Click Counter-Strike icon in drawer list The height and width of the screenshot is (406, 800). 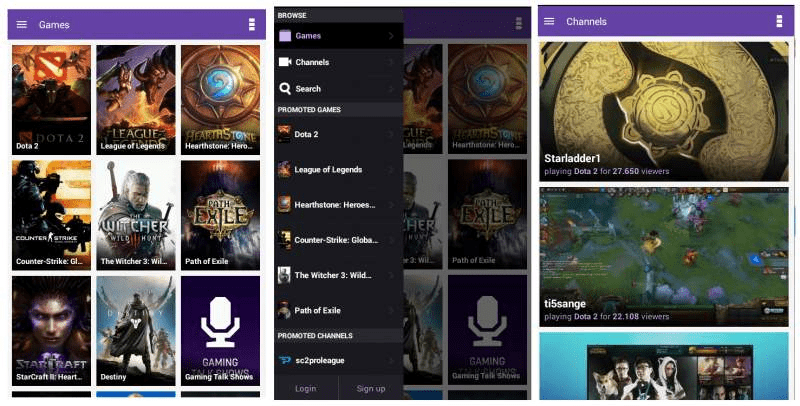(284, 240)
